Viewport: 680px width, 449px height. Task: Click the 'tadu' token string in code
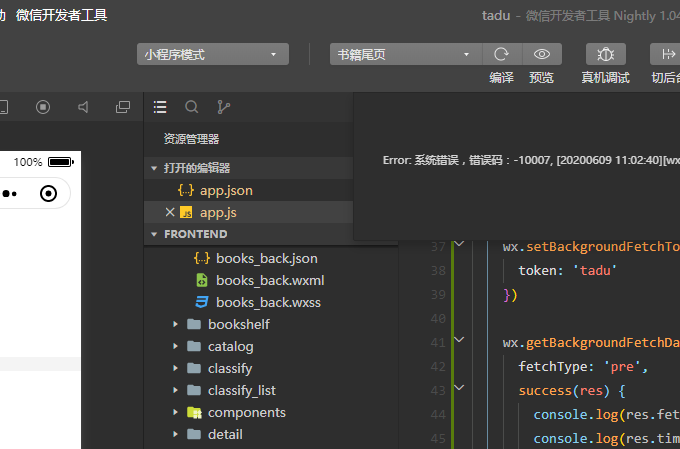(x=595, y=271)
